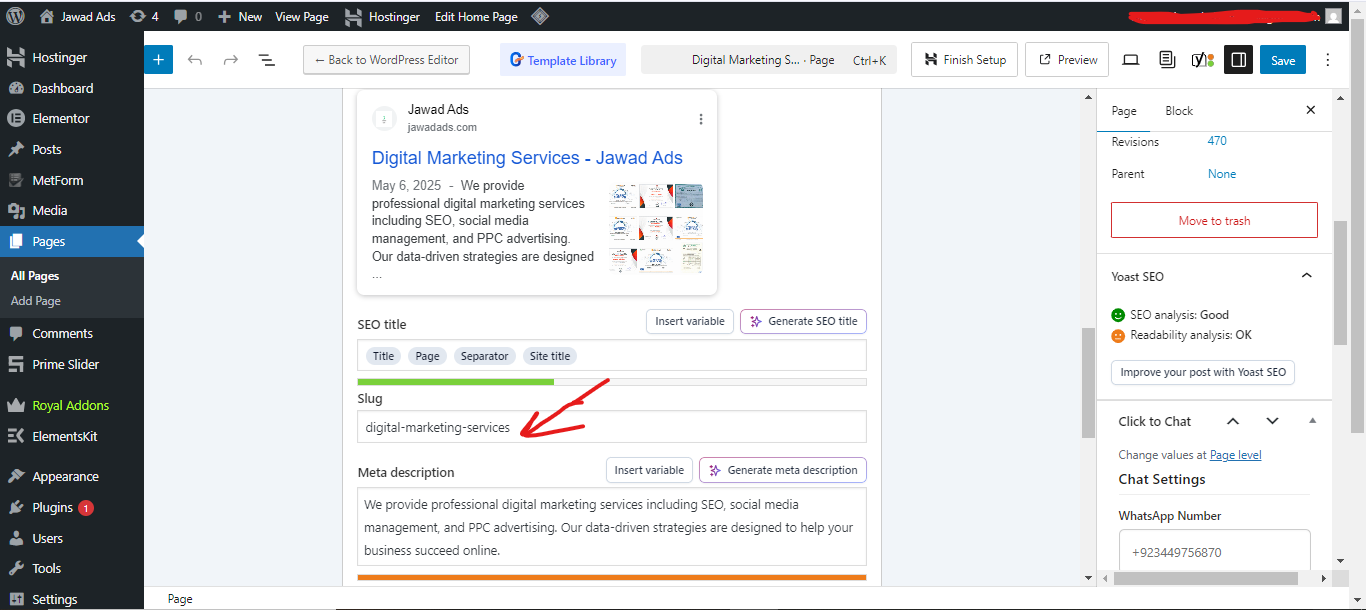Image resolution: width=1366 pixels, height=610 pixels.
Task: Move the Click to Chat panel down
Action: click(x=1272, y=421)
